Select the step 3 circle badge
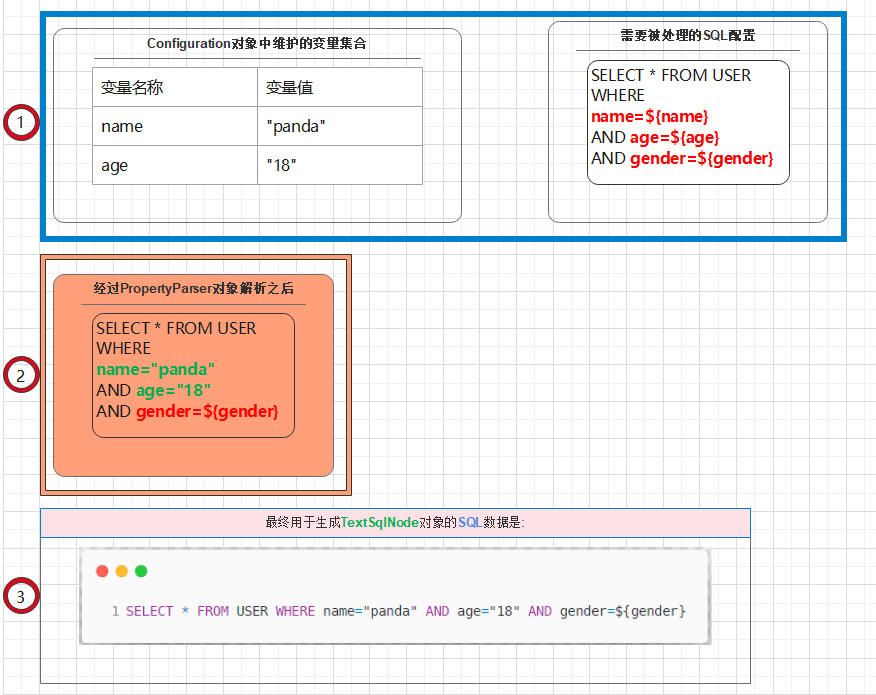This screenshot has height=695, width=876. click(21, 596)
